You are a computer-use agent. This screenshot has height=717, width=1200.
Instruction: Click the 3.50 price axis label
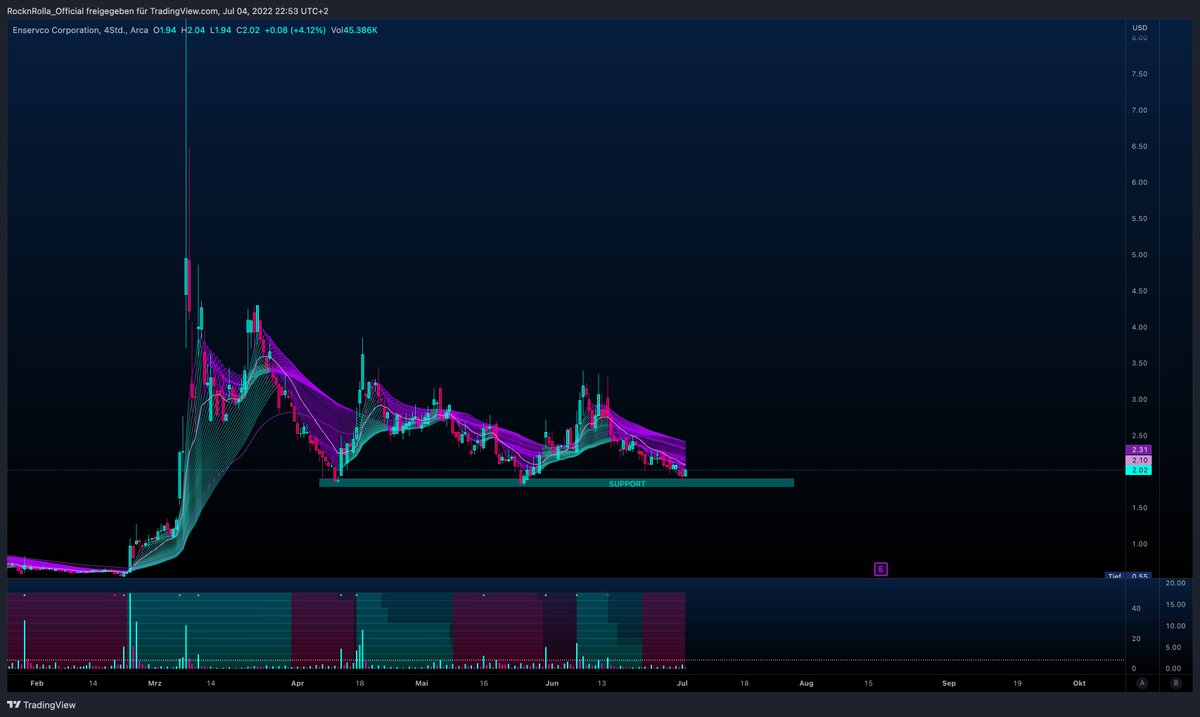[x=1139, y=363]
